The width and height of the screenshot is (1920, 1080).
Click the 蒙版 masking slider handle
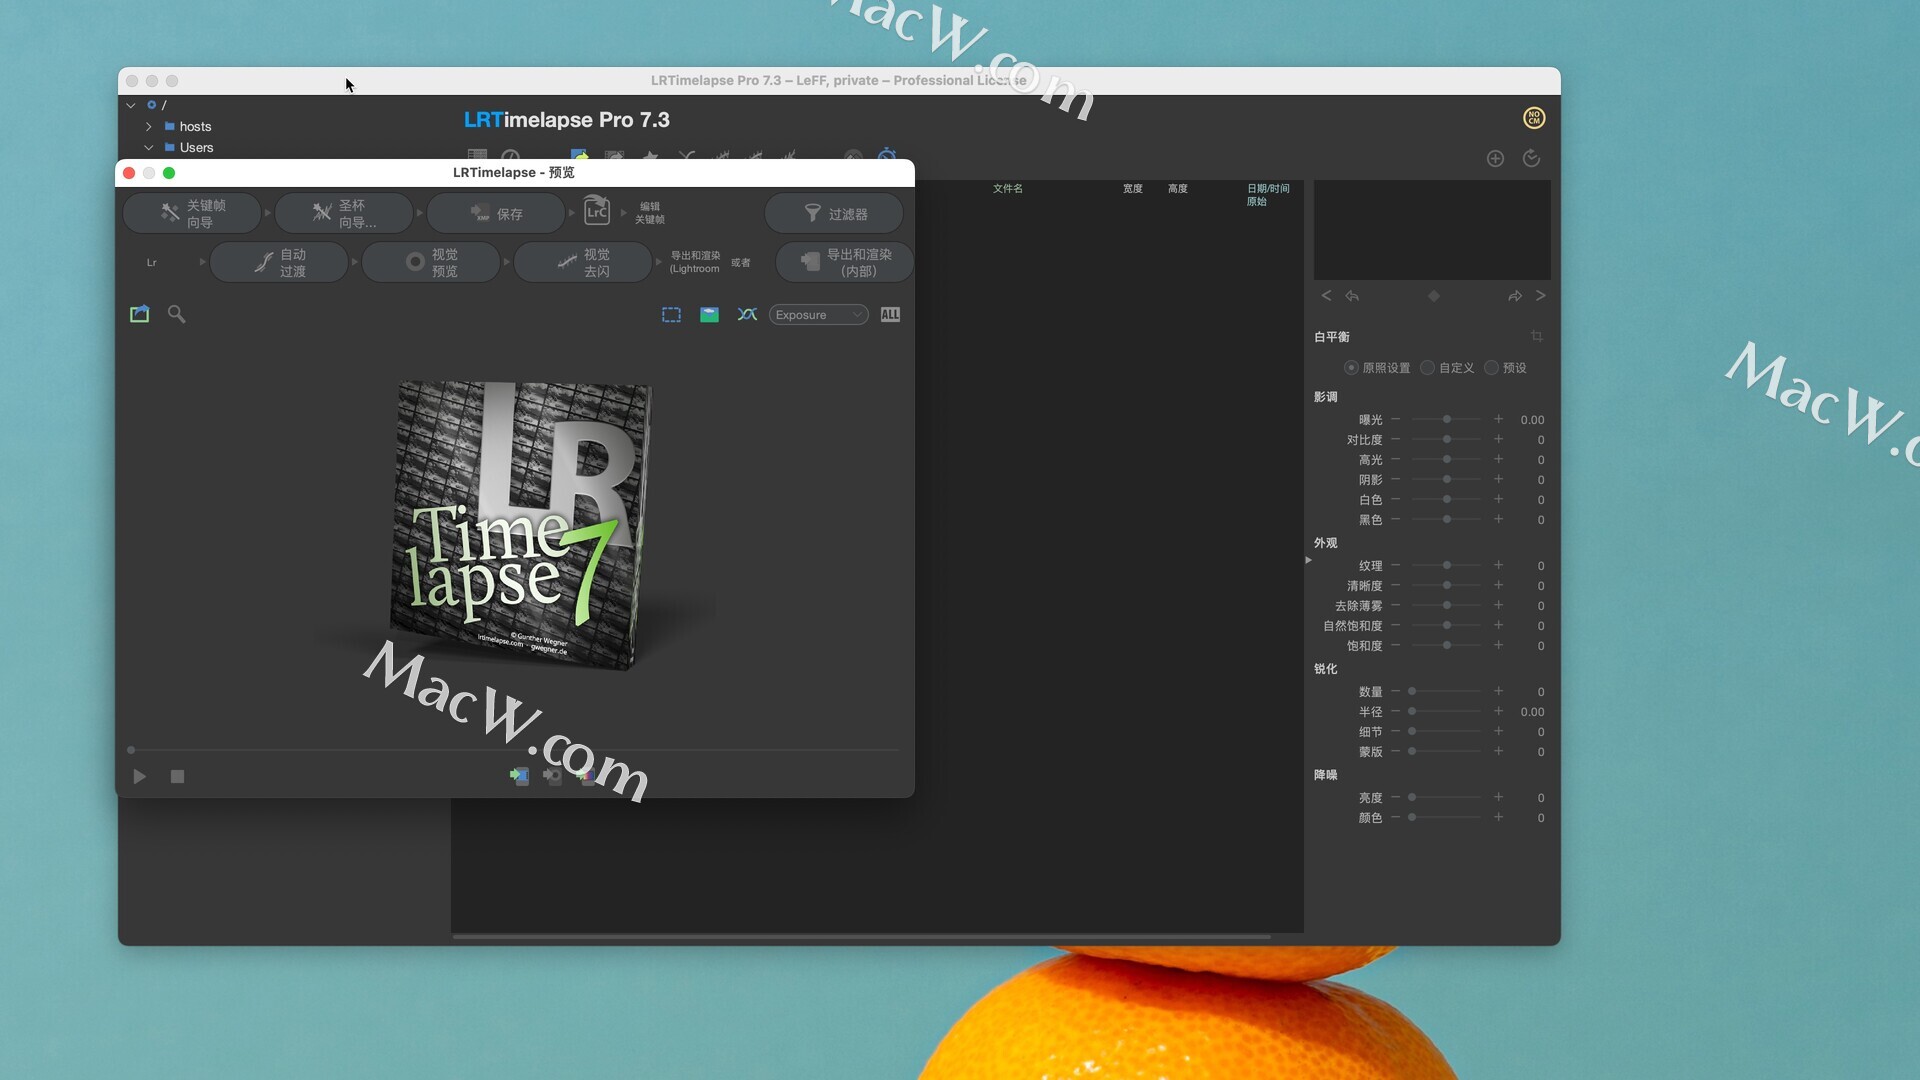(1412, 752)
